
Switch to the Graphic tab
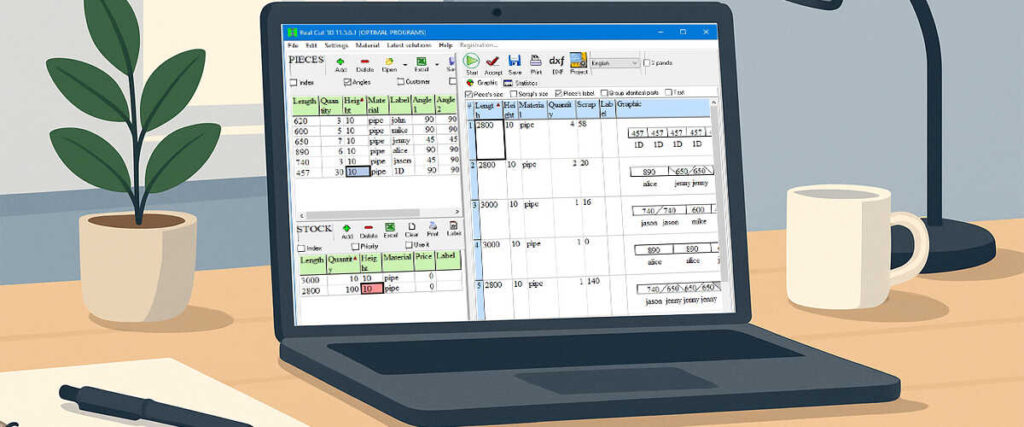482,83
